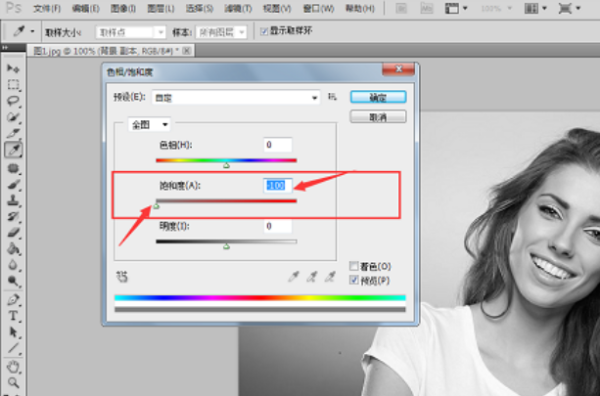Open the 视图(V) menu
600x396 pixels.
(x=277, y=8)
